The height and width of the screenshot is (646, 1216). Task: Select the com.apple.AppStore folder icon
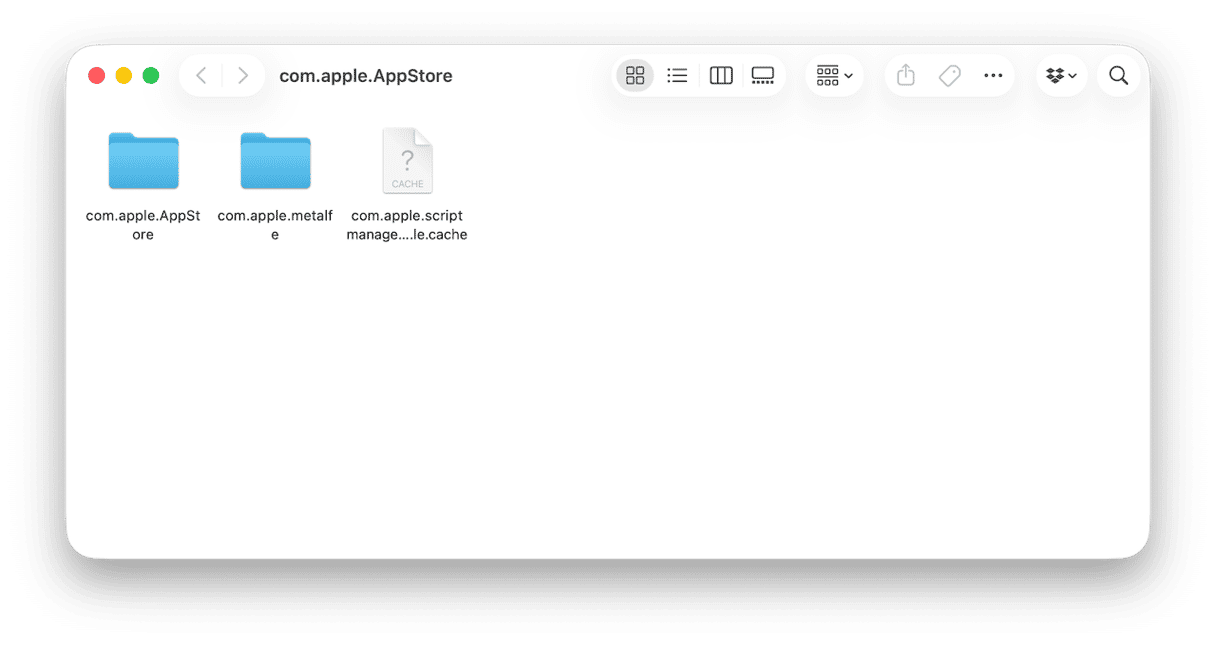coord(143,160)
